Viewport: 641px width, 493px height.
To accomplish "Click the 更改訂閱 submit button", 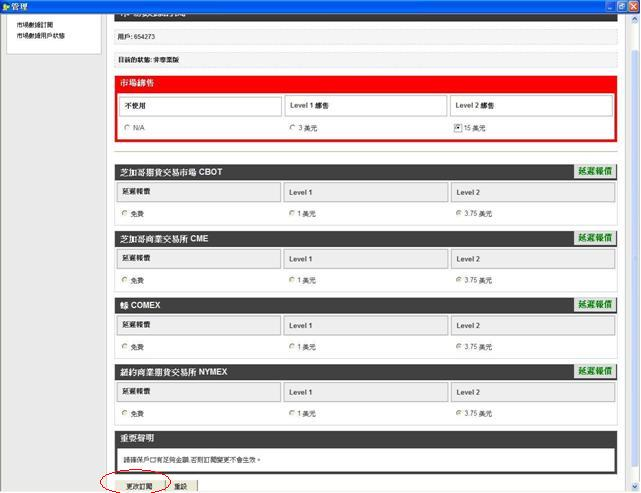I will pyautogui.click(x=139, y=486).
